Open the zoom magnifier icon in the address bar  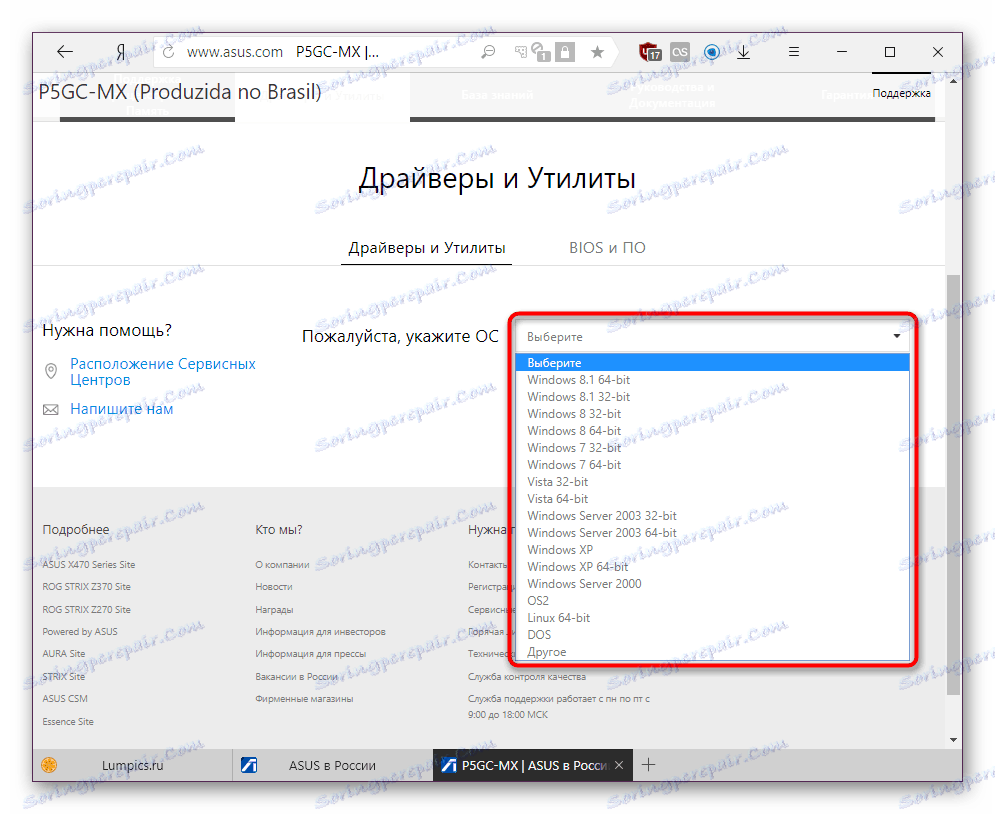[487, 52]
